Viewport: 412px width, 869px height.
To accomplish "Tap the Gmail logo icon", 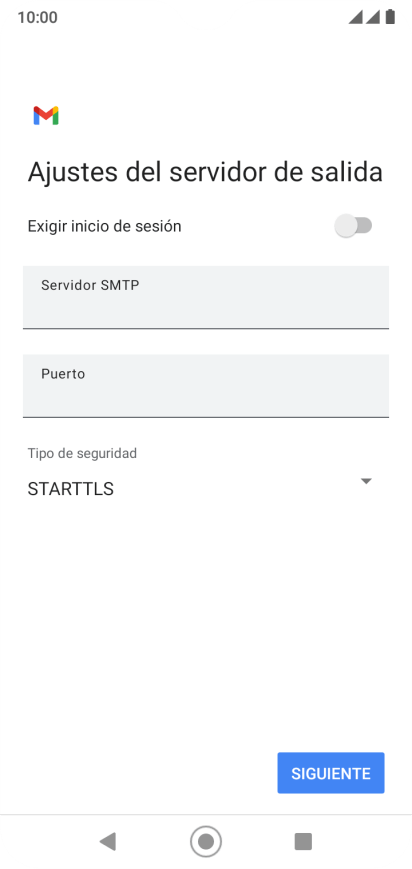I will tap(46, 115).
